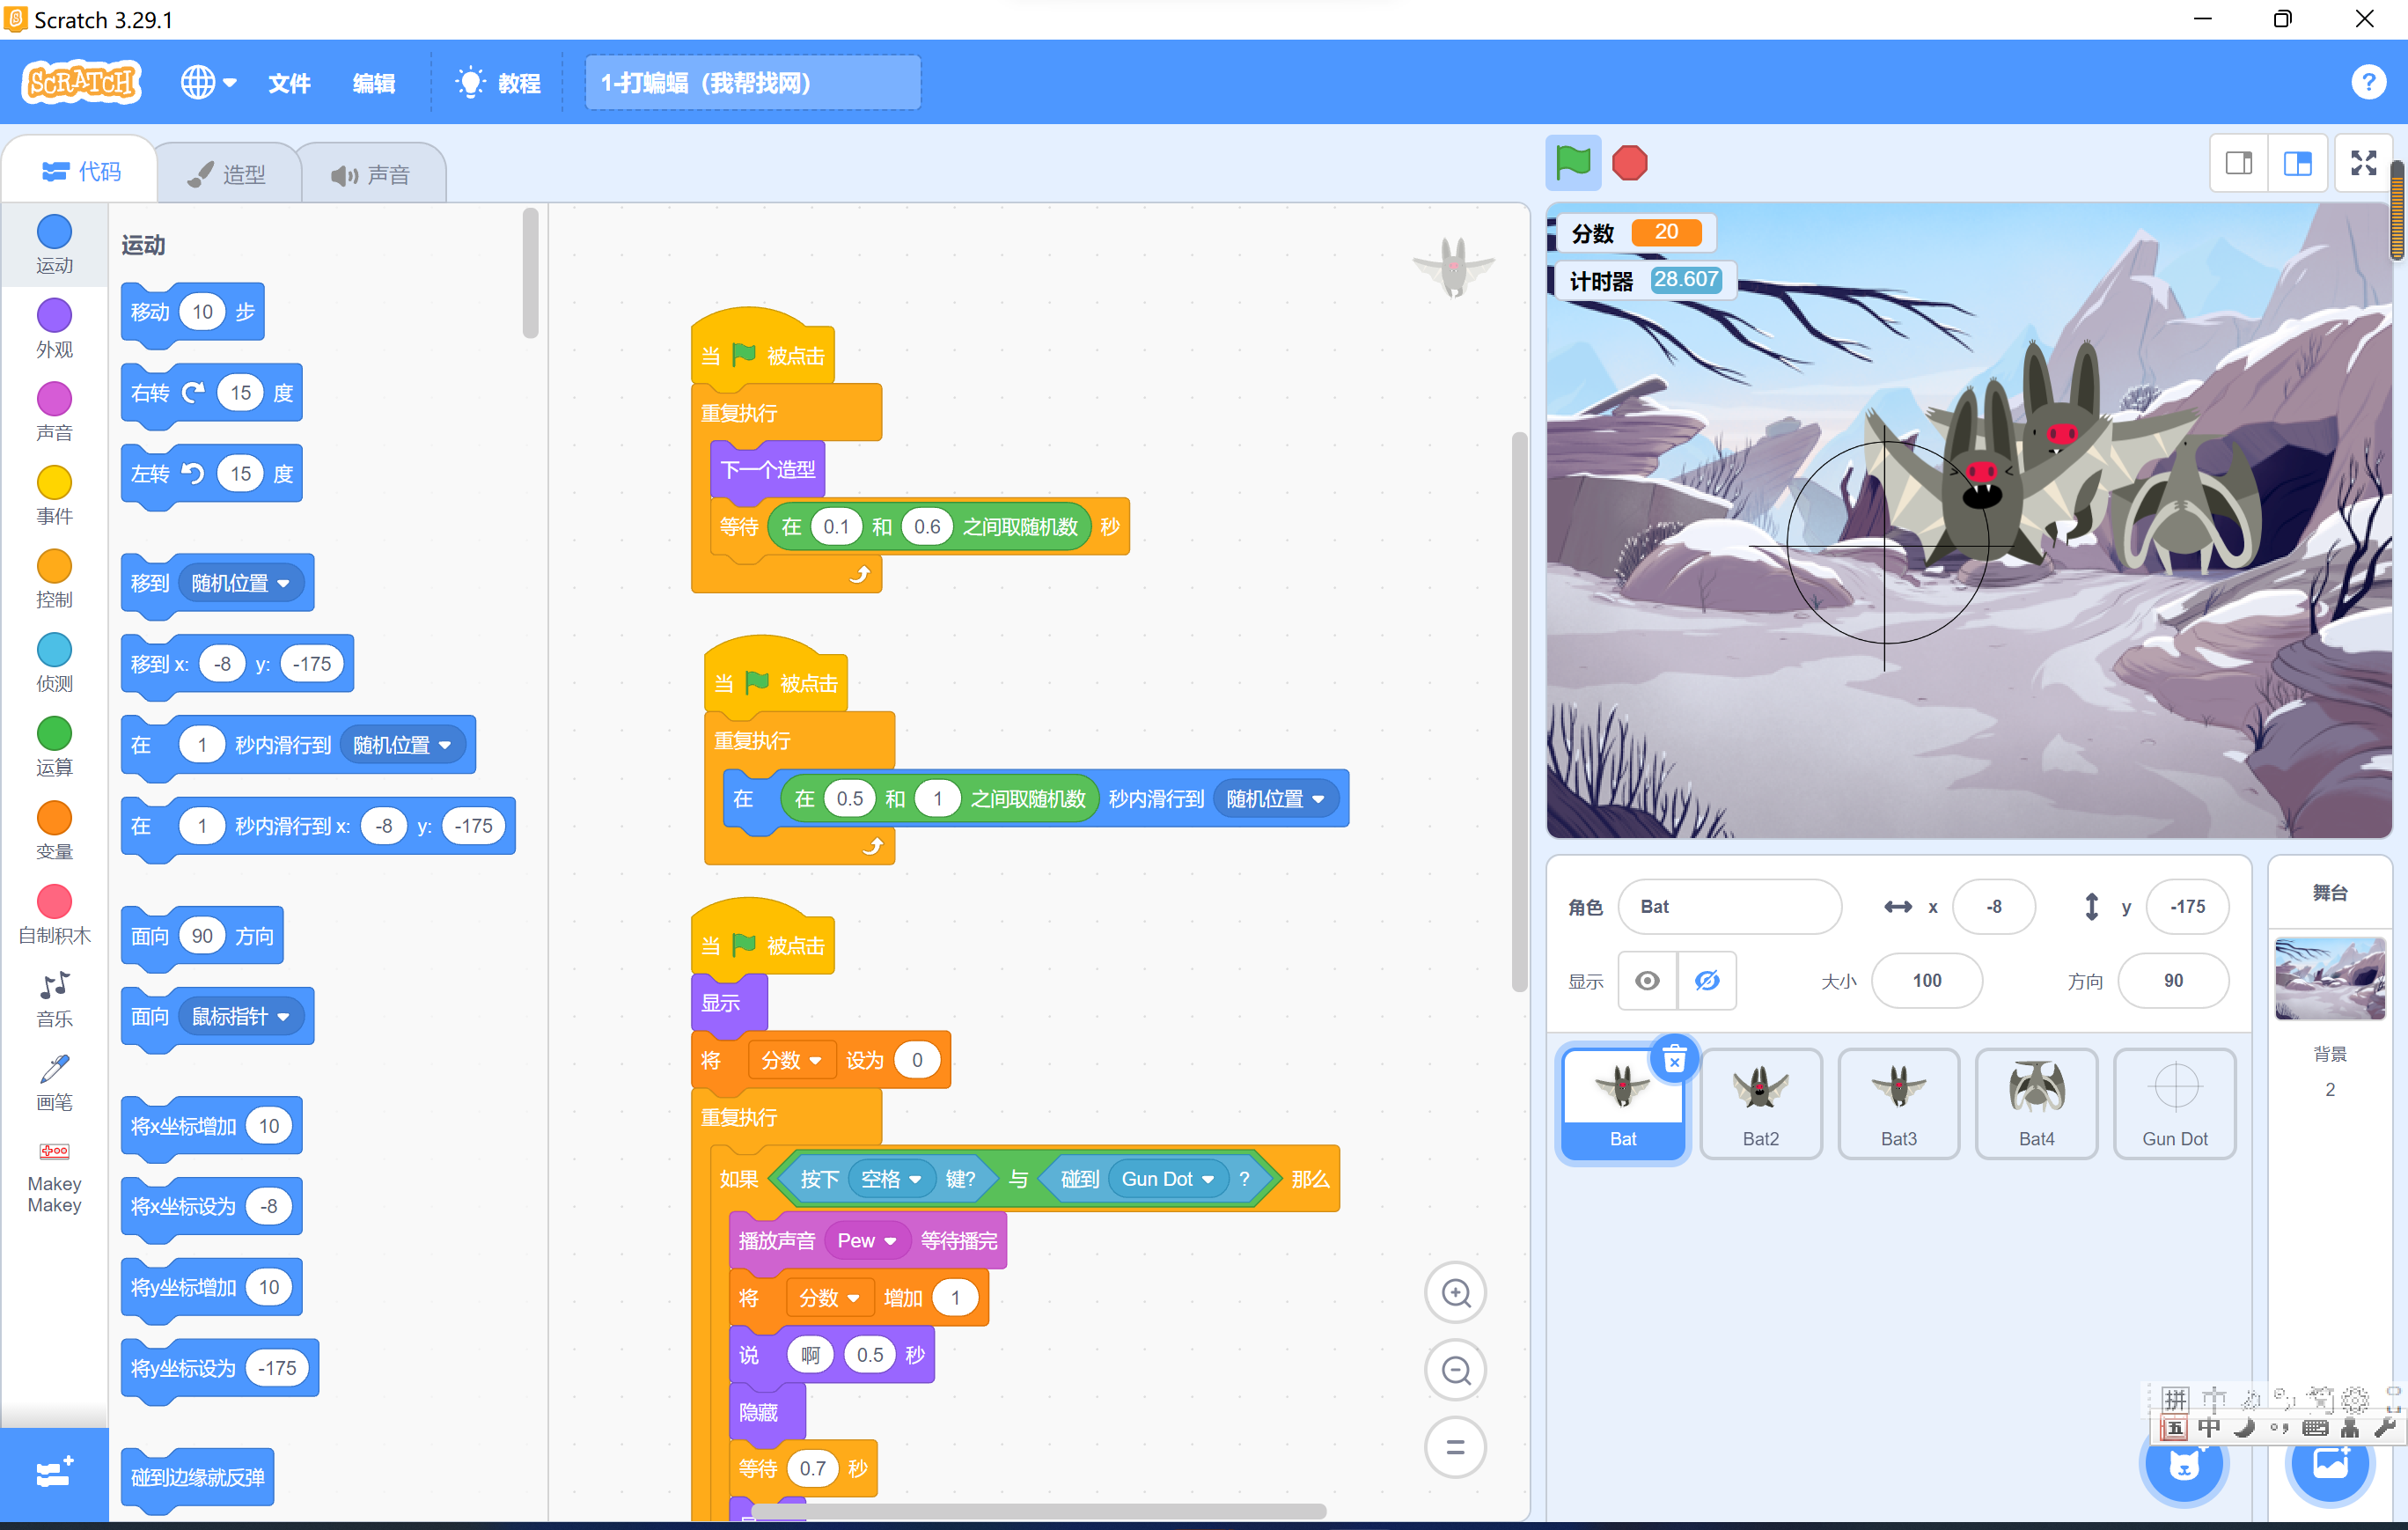Select the 事件 events category
The image size is (2408, 1530).
click(x=54, y=496)
